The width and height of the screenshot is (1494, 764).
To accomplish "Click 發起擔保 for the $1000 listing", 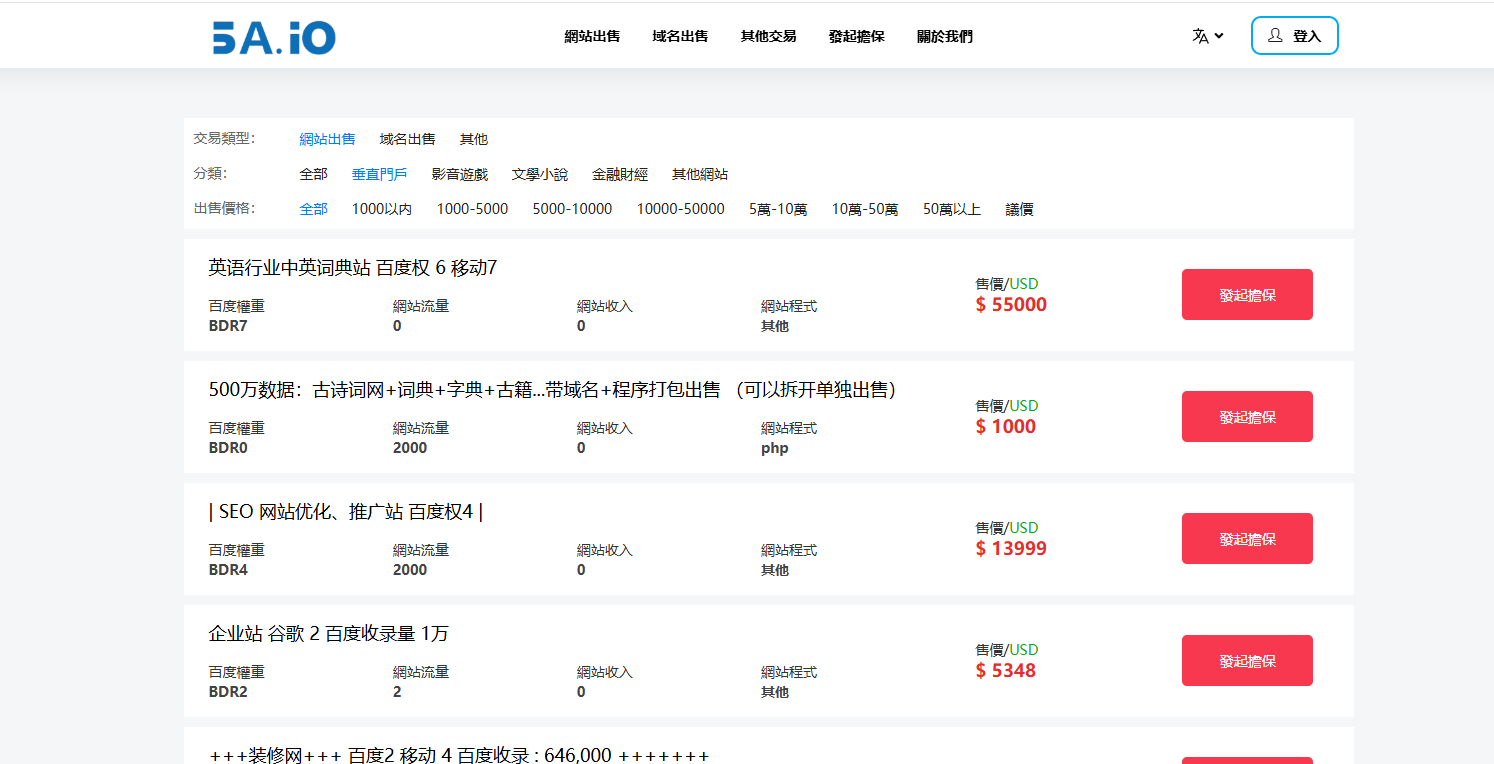I will pyautogui.click(x=1247, y=416).
